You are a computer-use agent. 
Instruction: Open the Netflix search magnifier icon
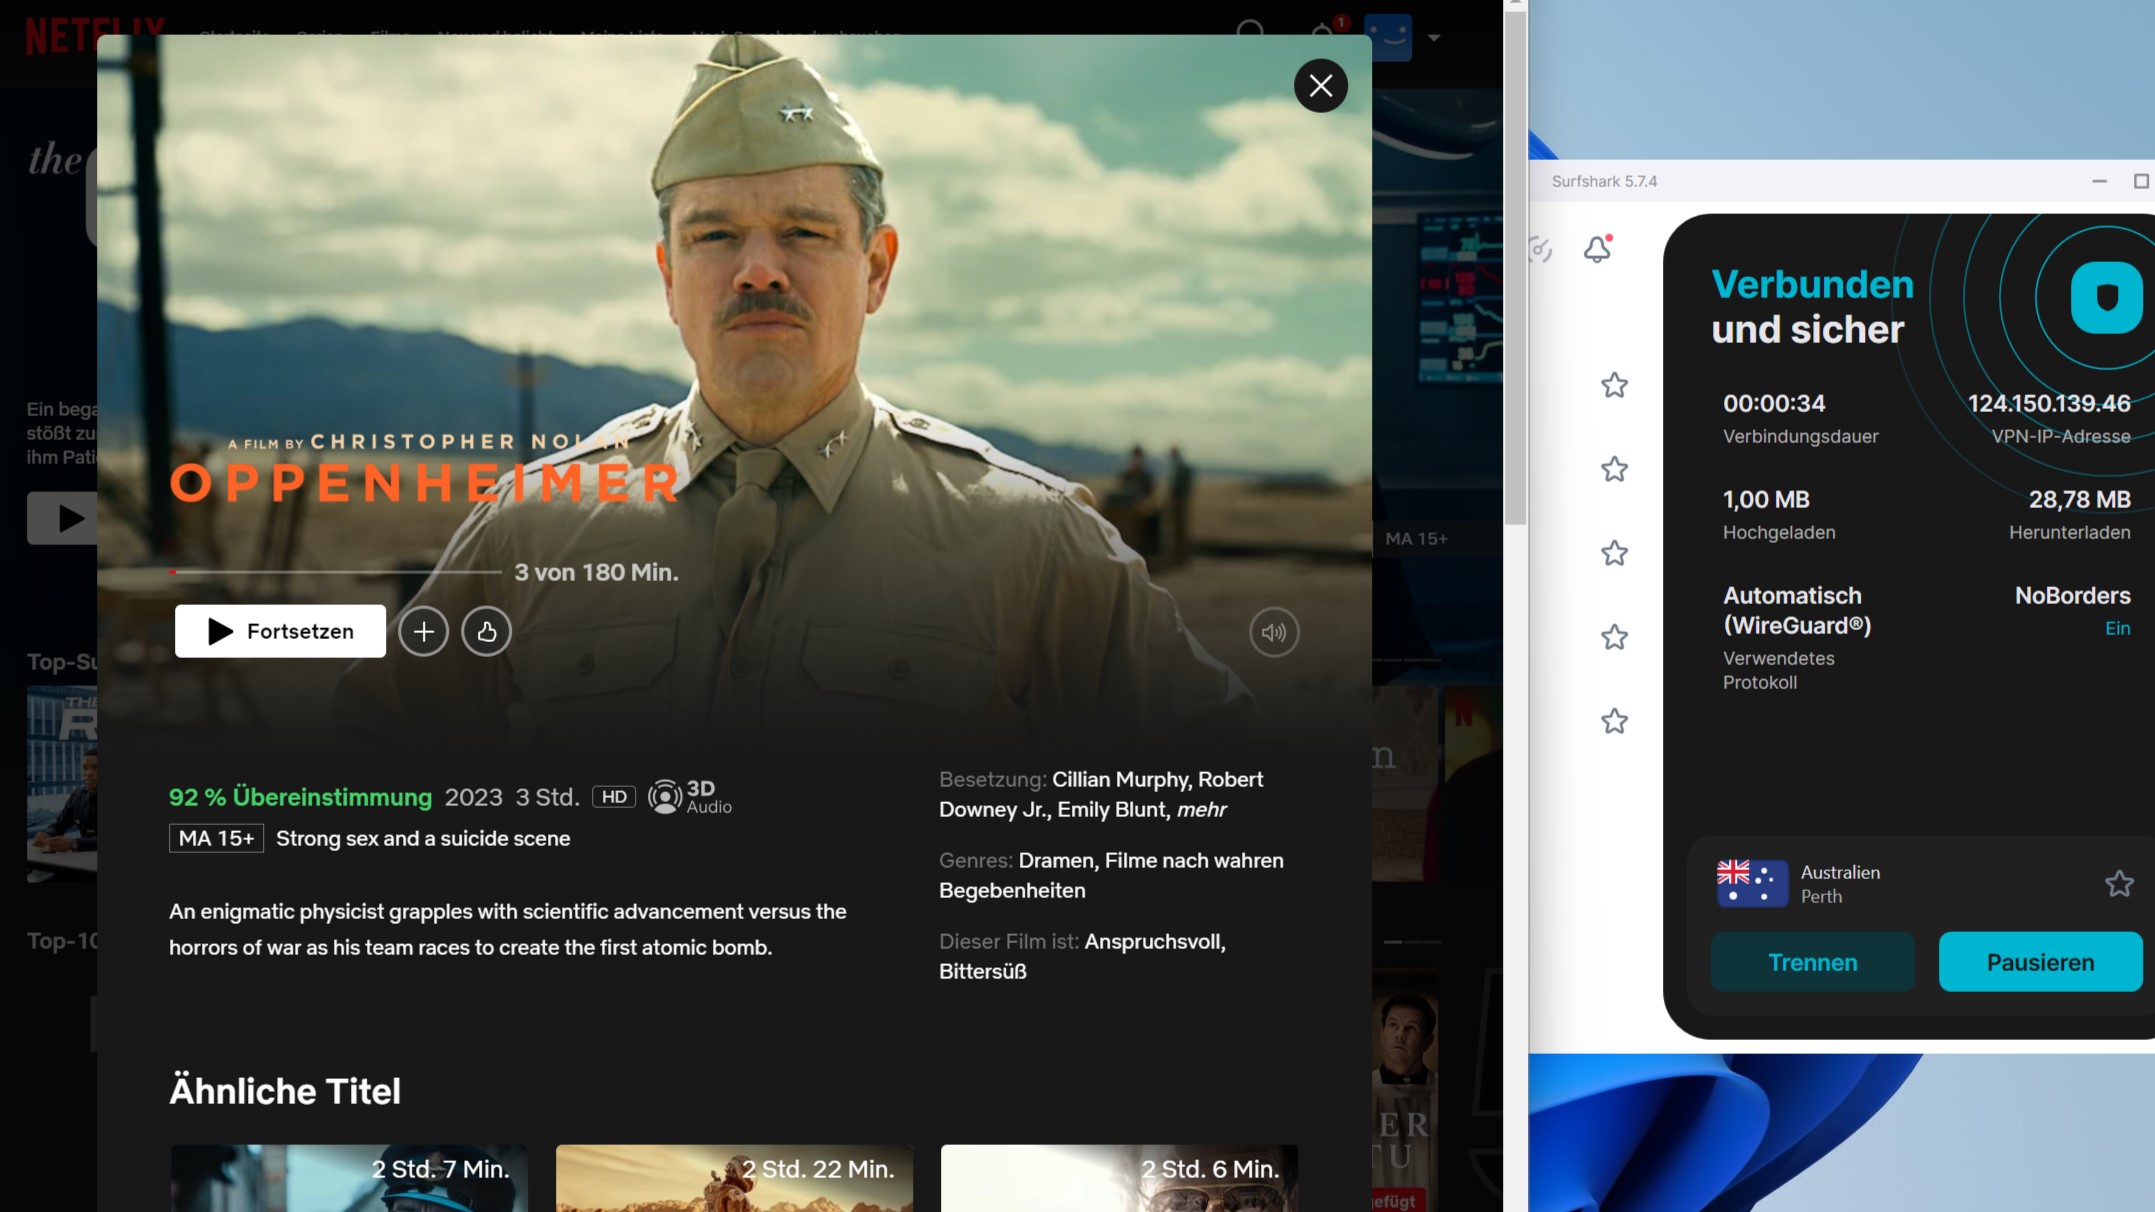(1250, 32)
